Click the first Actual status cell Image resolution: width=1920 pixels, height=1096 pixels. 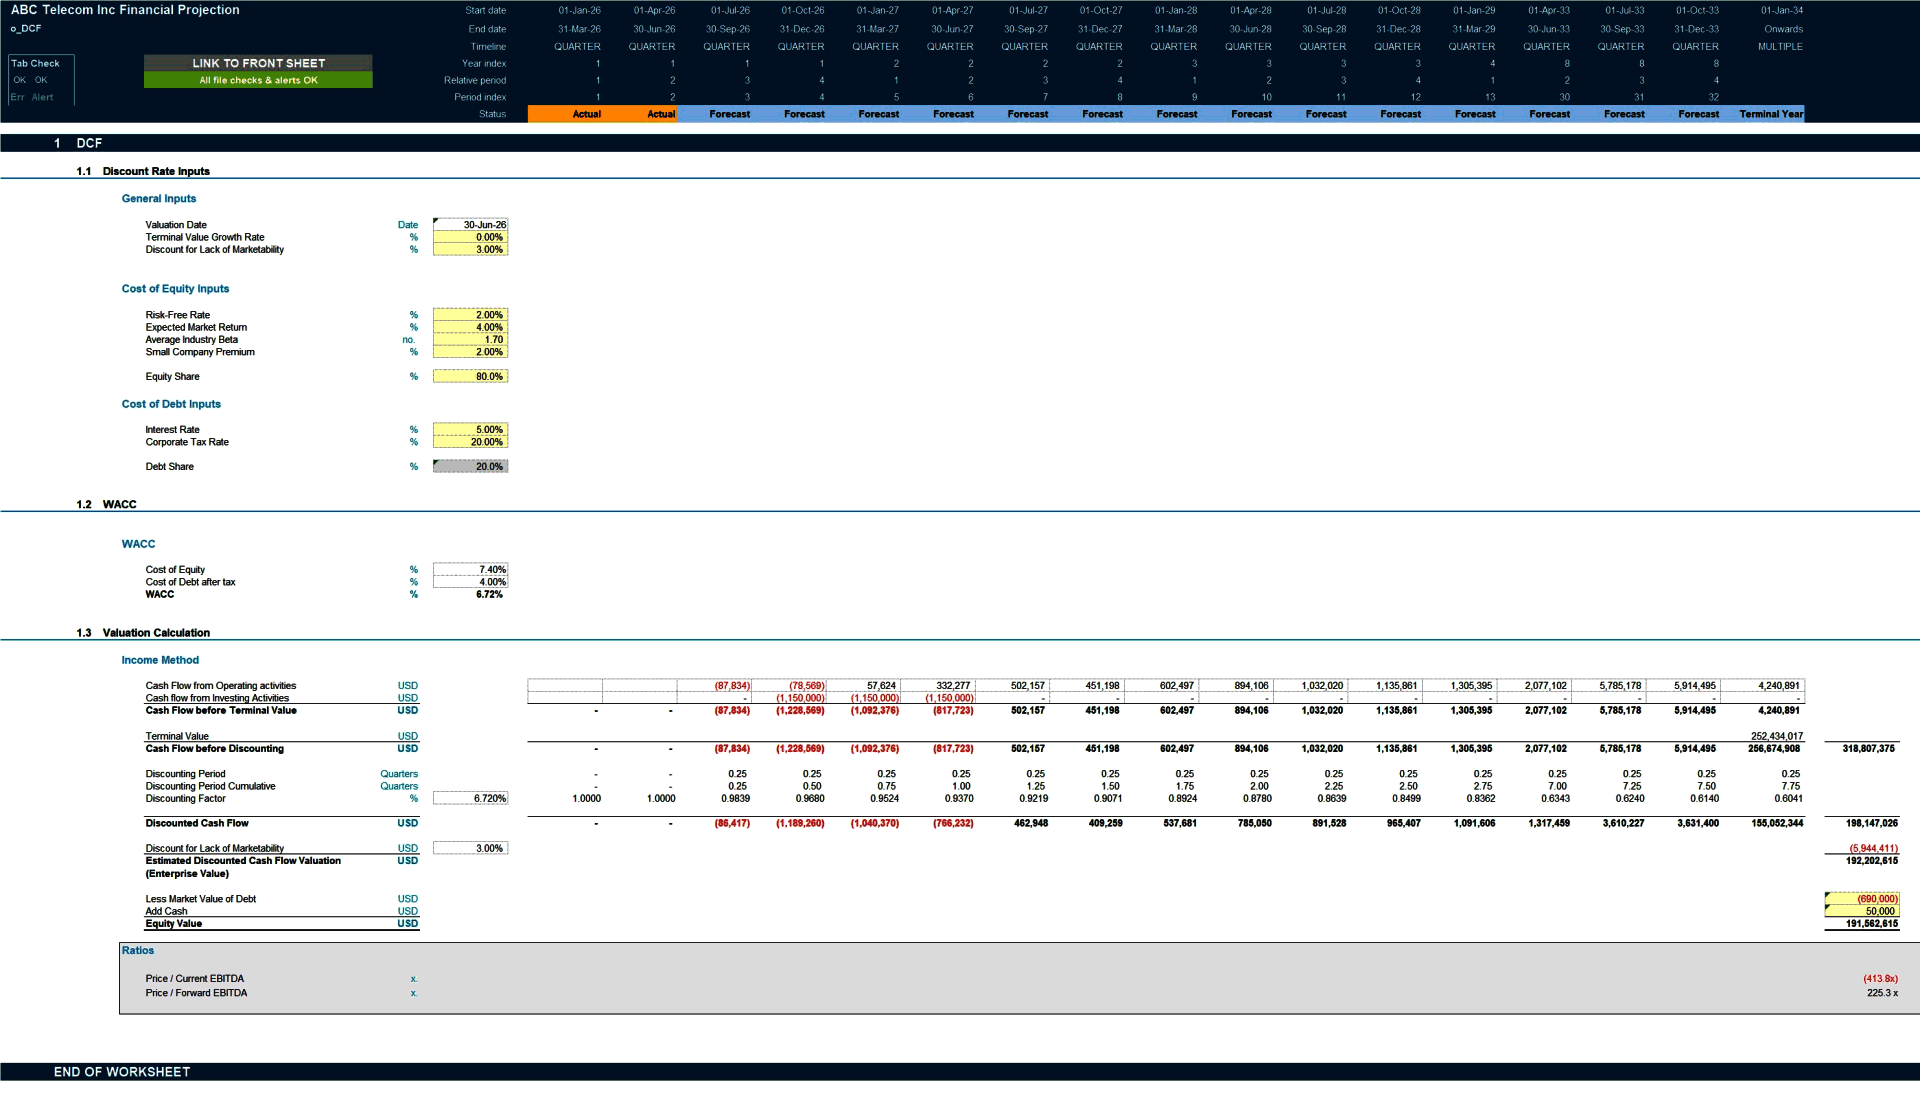[586, 114]
